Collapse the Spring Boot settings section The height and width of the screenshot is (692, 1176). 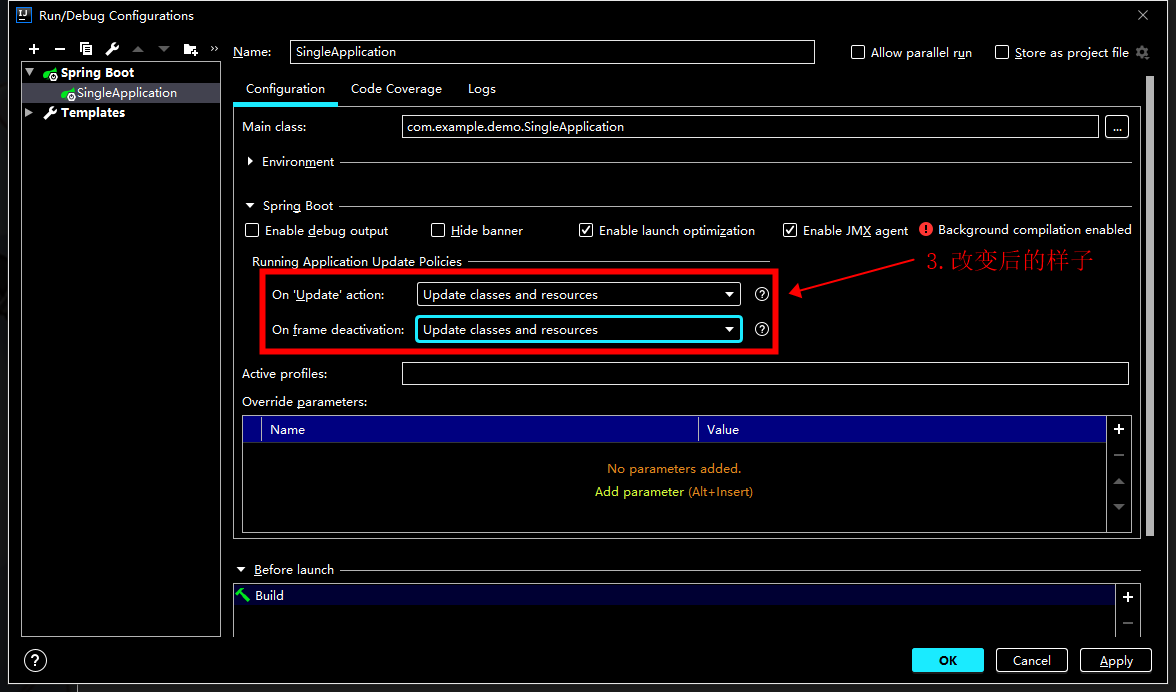(x=250, y=205)
